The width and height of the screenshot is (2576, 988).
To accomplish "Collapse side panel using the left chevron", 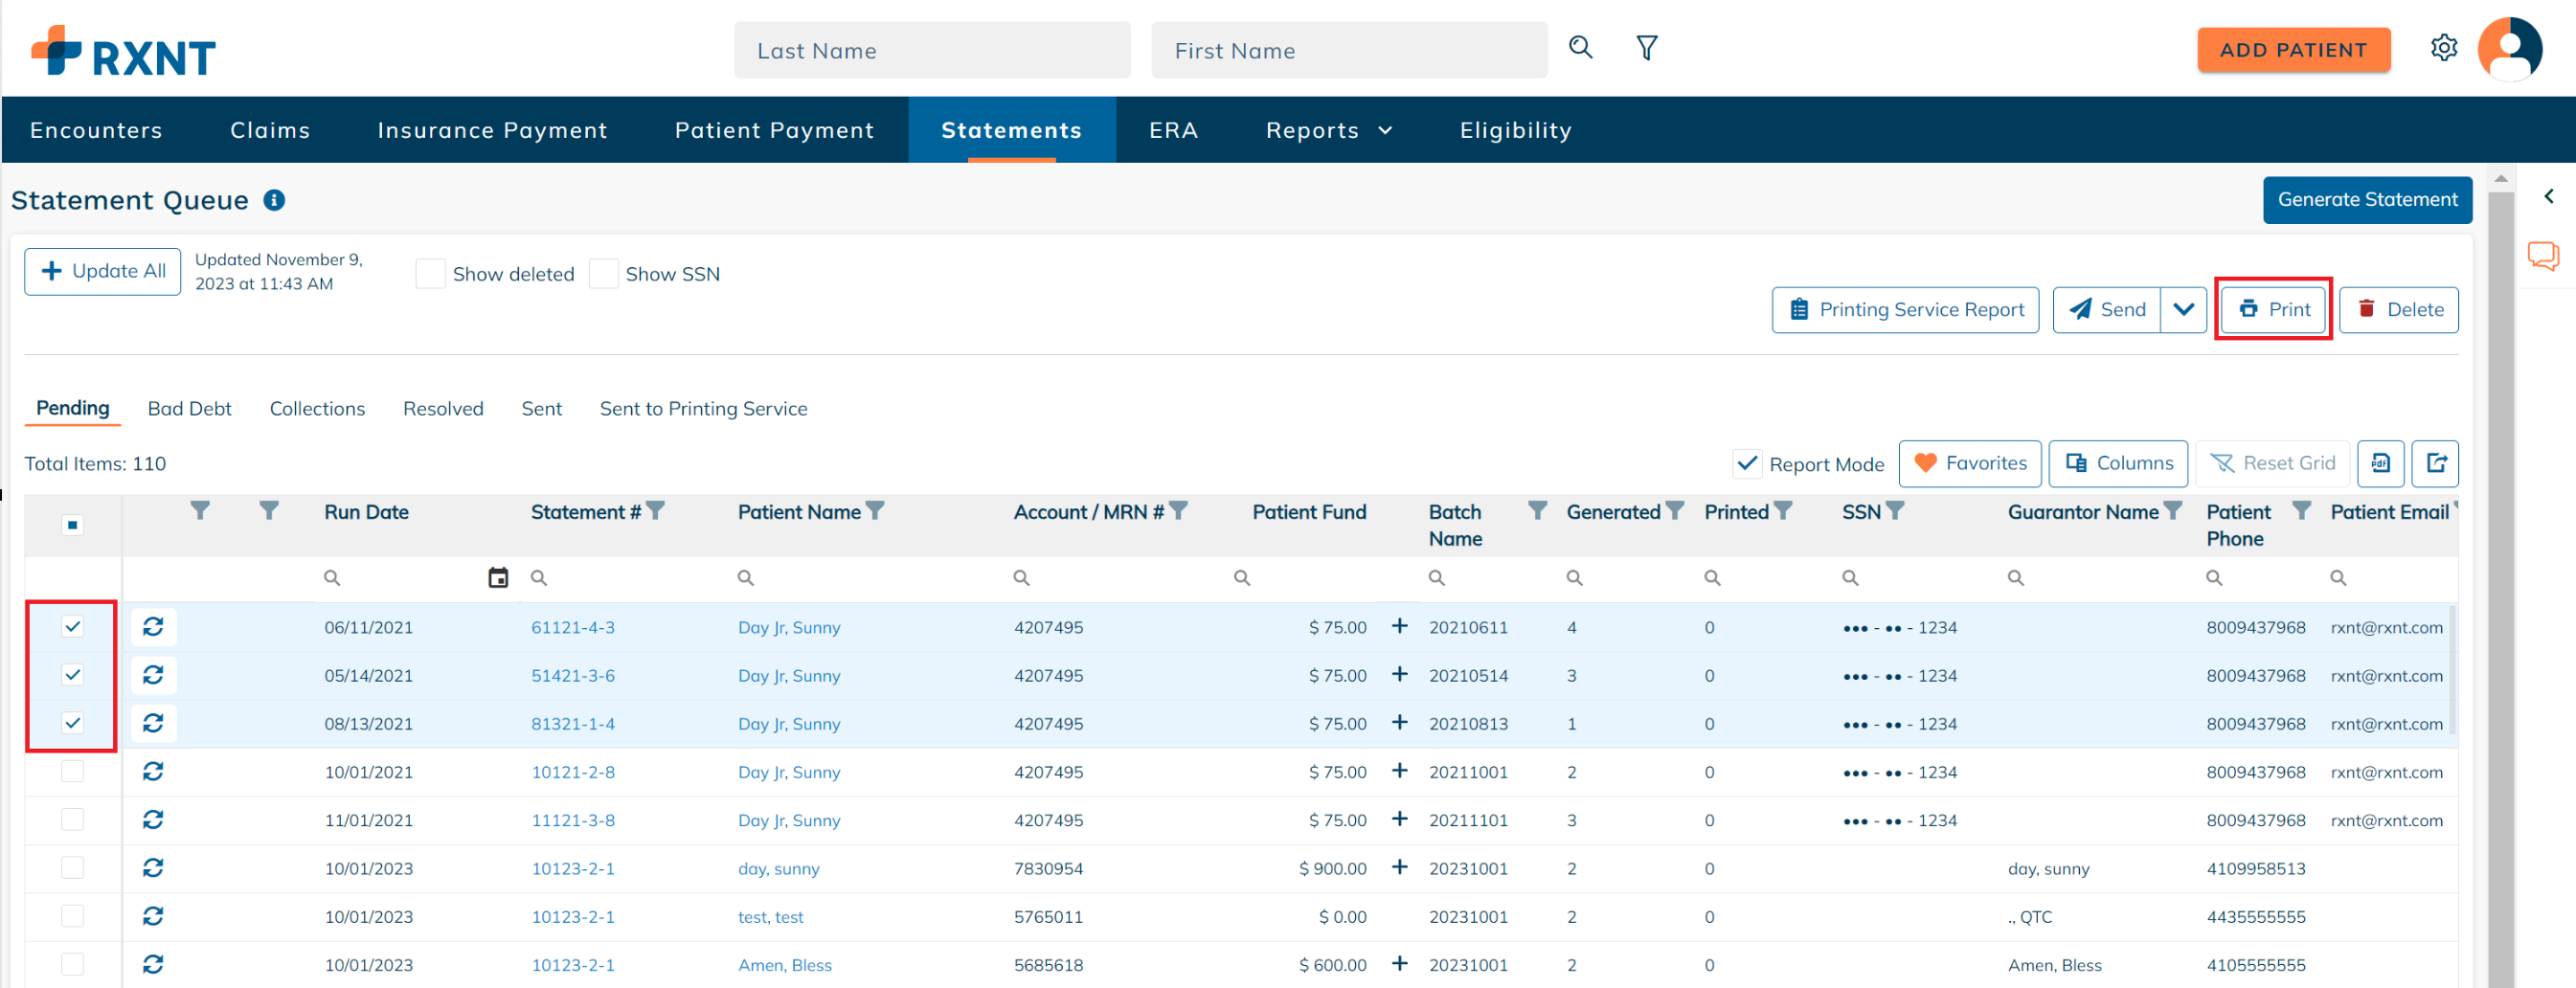I will [x=2548, y=196].
